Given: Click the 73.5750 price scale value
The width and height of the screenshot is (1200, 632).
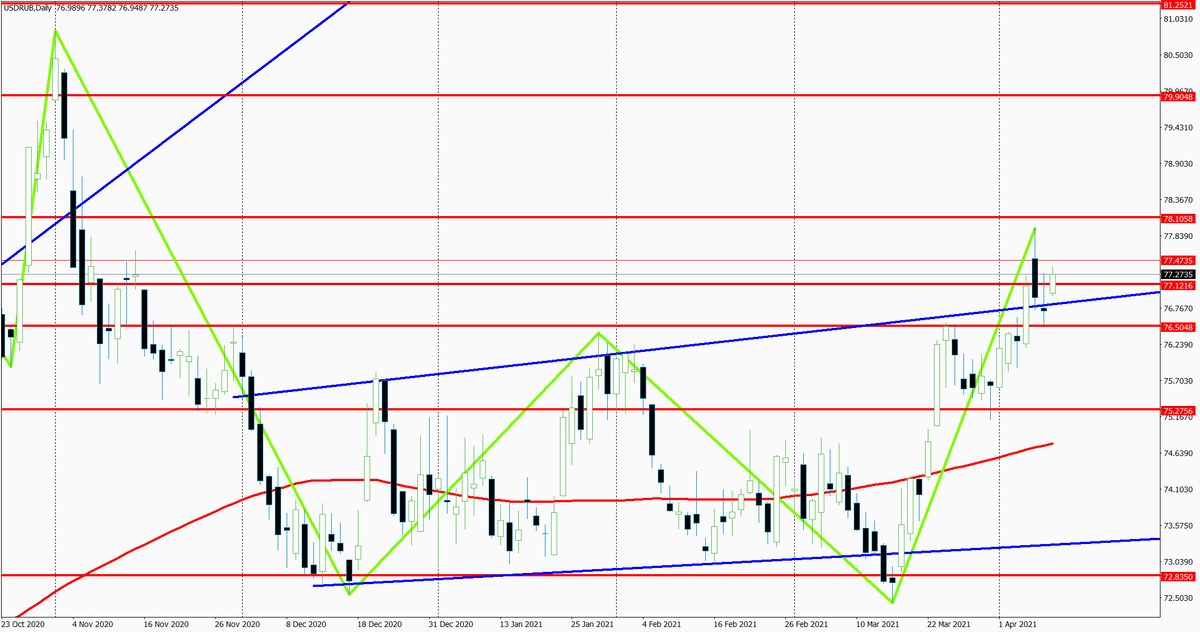Looking at the screenshot, I should tap(1179, 525).
